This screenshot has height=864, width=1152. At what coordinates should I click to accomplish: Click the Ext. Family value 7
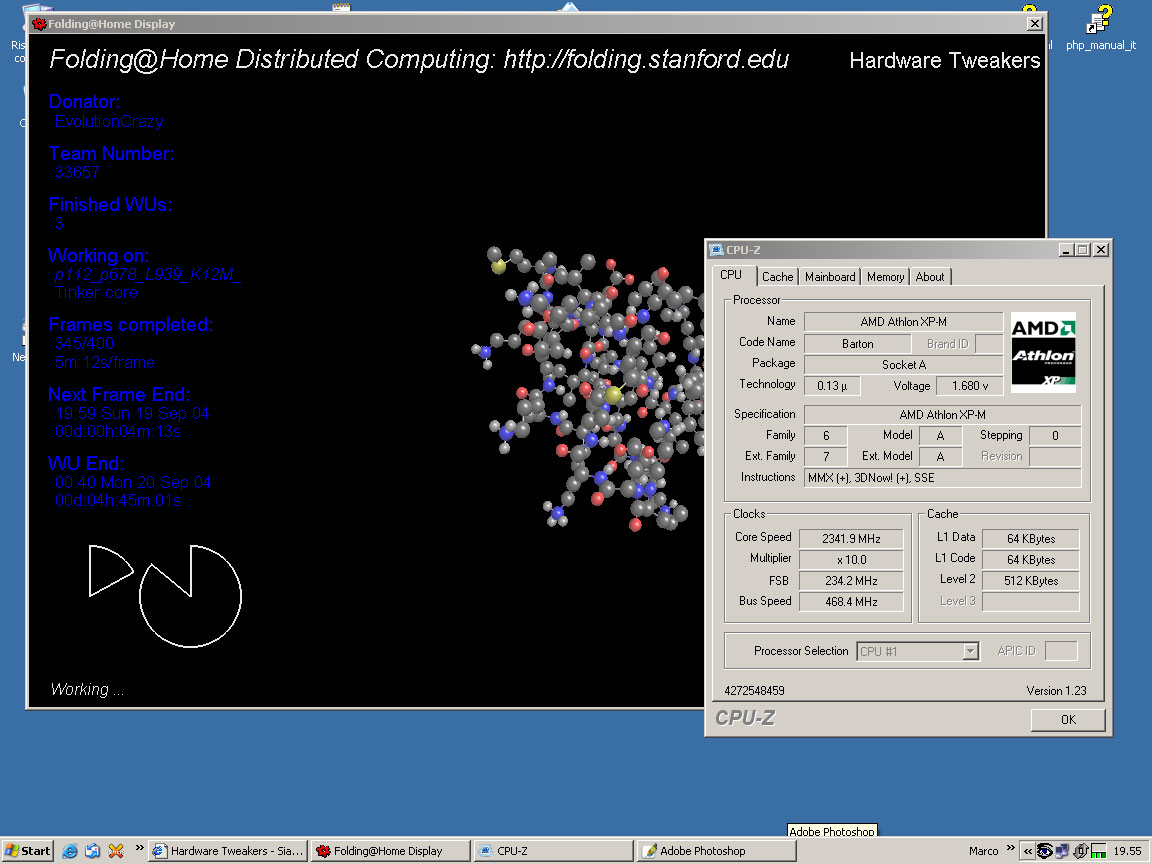click(826, 456)
